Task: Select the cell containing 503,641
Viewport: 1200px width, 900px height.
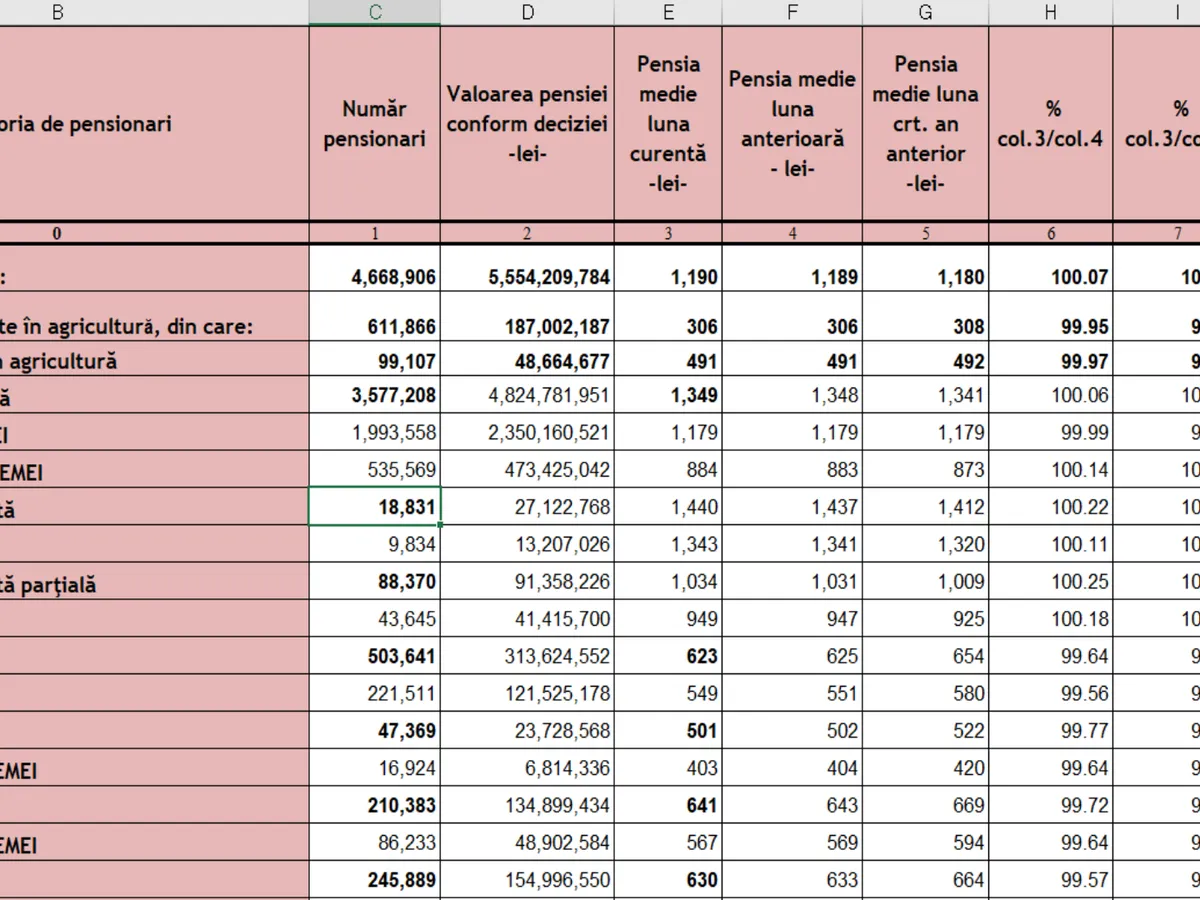Action: pos(374,657)
